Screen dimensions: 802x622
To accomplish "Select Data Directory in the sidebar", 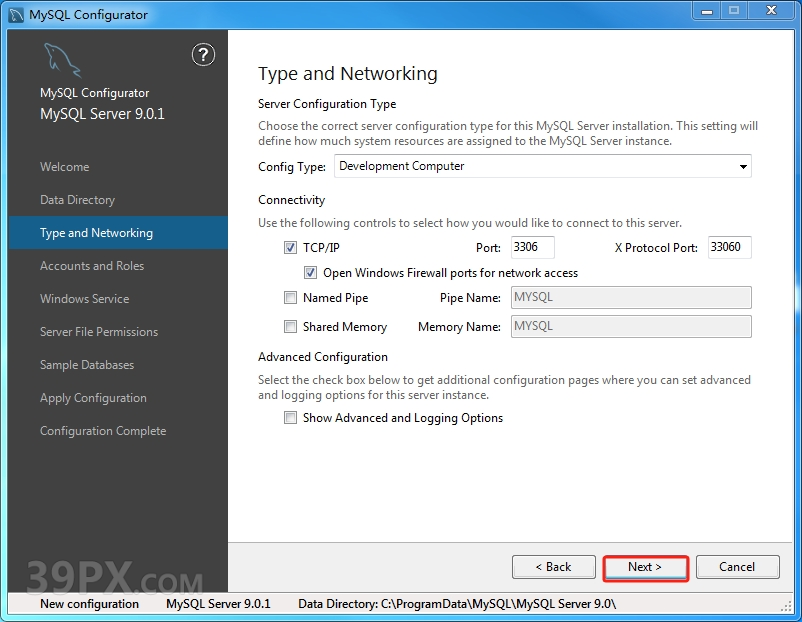I will pyautogui.click(x=77, y=200).
